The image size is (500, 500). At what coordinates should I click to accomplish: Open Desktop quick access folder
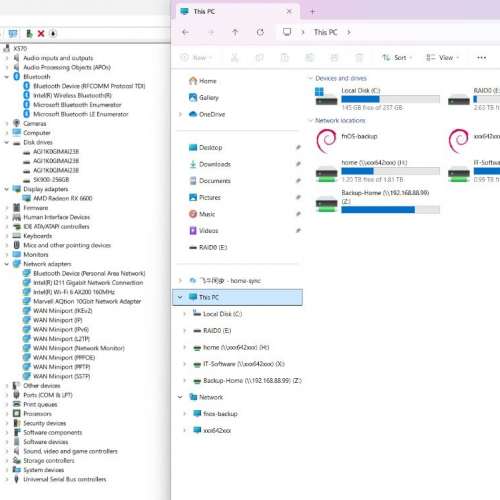(205, 147)
